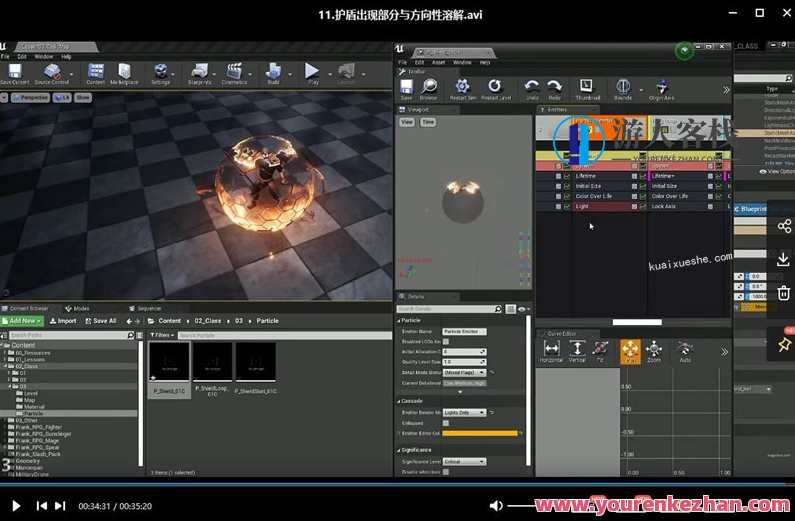Open the Filters dropdown in Content Browser

pyautogui.click(x=162, y=335)
